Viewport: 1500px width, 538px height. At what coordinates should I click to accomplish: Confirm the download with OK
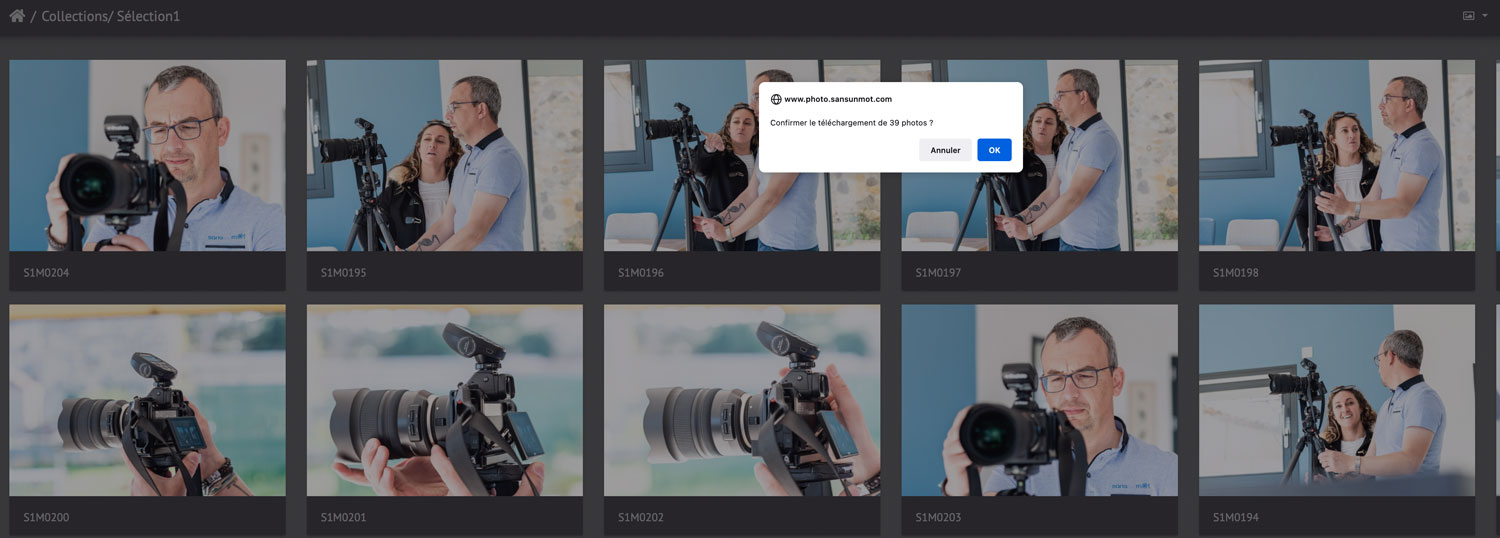tap(994, 150)
